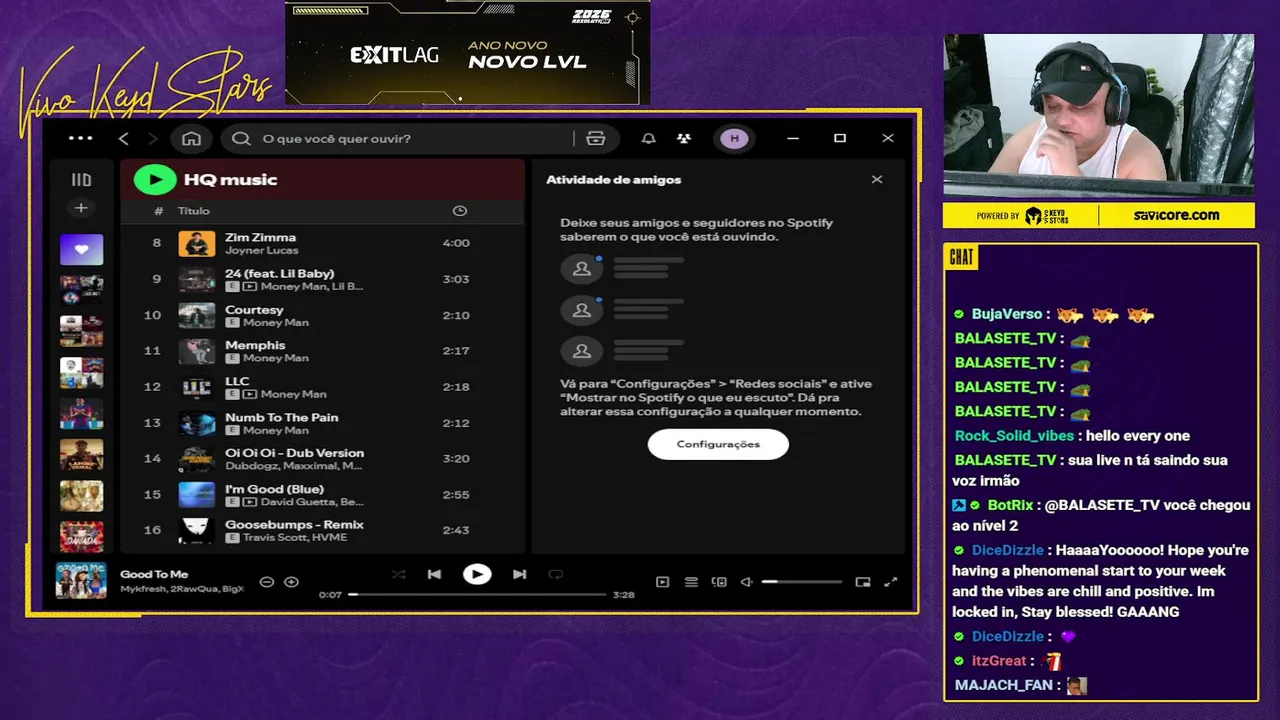Click the username MAJACH_FAN in chat

point(1004,685)
